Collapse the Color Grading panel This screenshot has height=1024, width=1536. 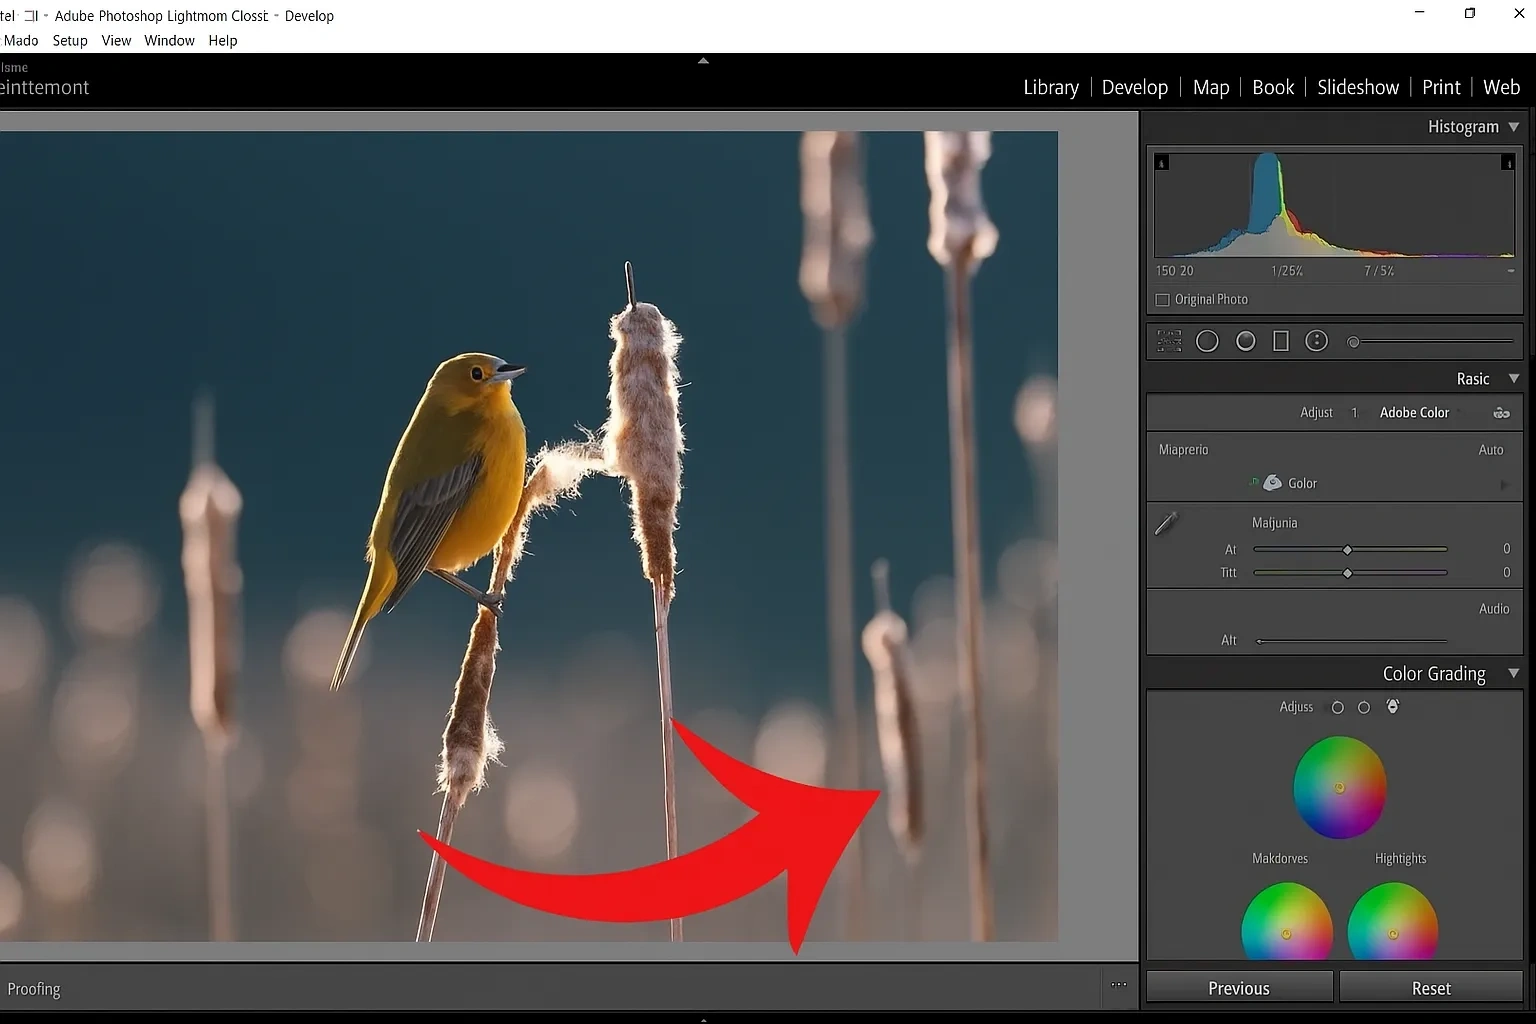click(x=1513, y=673)
